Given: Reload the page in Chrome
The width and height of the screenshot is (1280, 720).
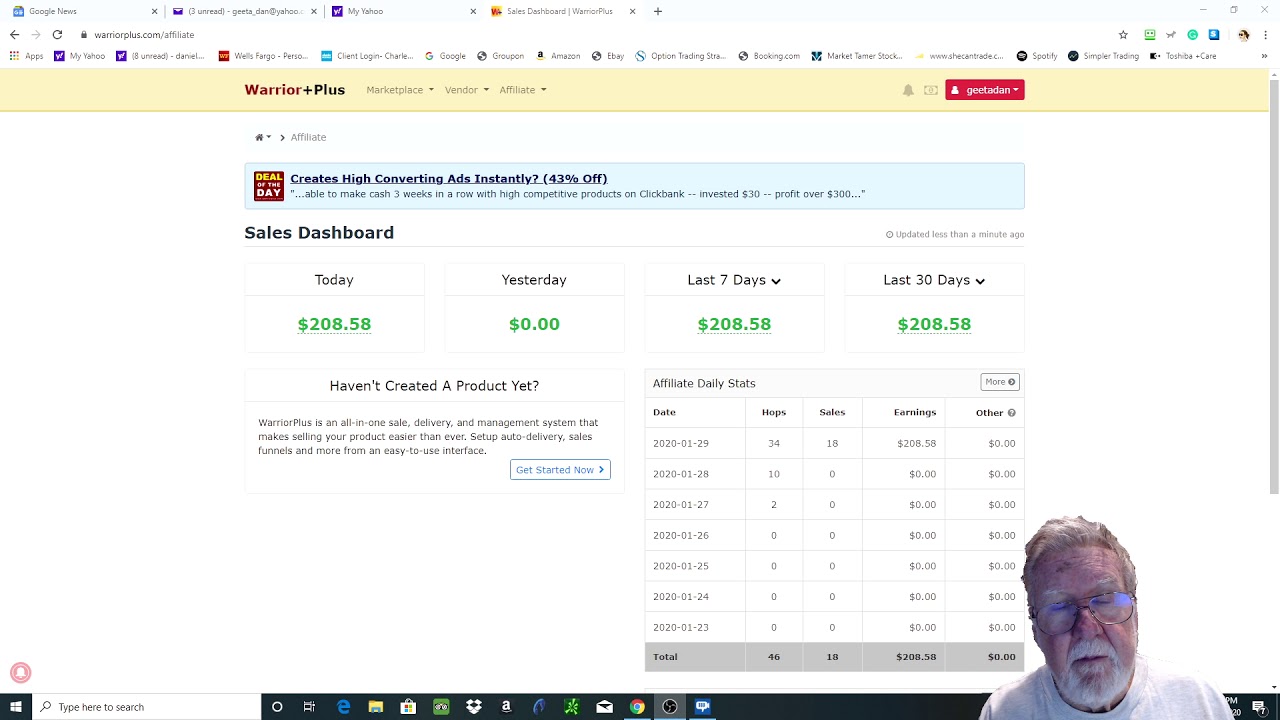Looking at the screenshot, I should [x=57, y=34].
